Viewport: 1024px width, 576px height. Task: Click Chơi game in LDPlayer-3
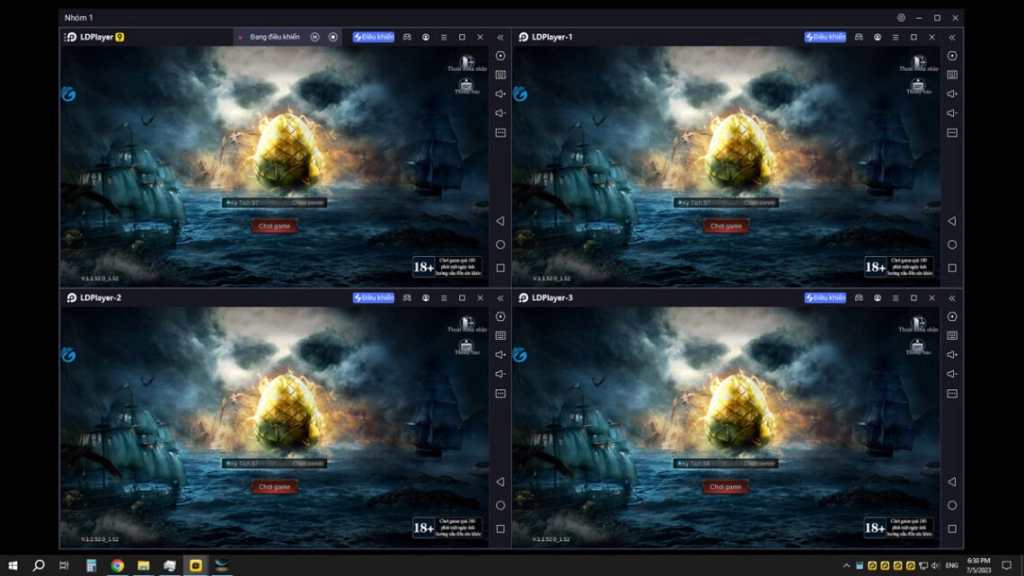726,487
